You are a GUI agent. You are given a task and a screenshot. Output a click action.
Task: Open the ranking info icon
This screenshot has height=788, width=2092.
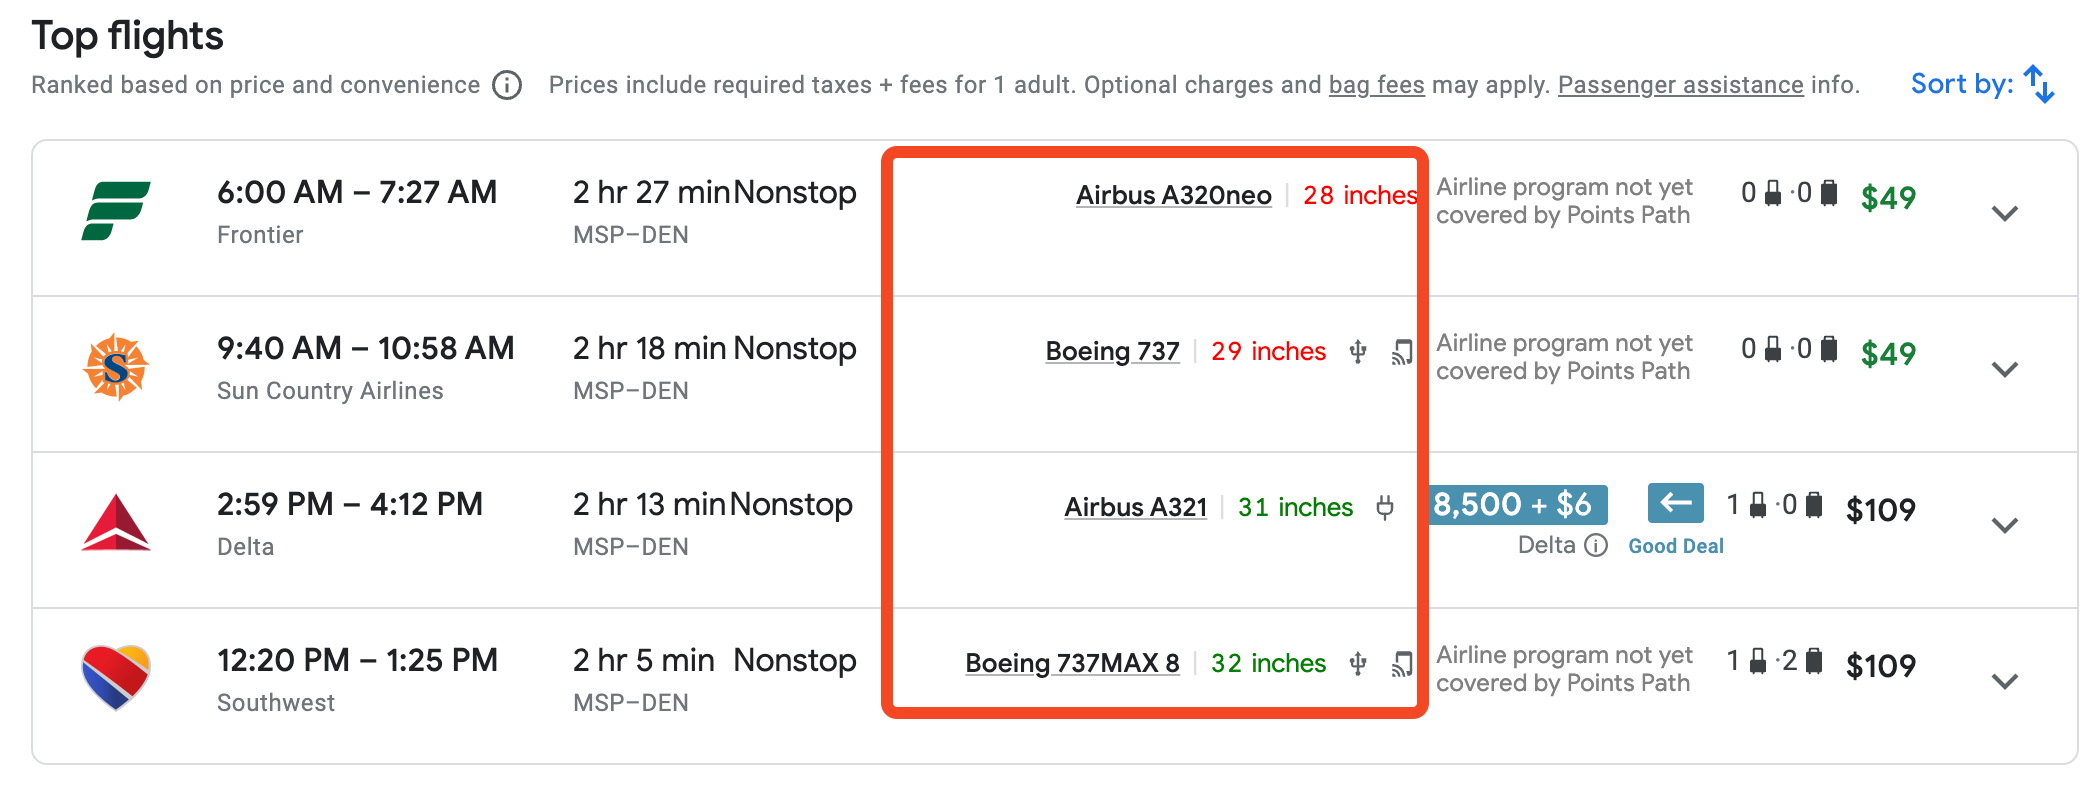(x=507, y=86)
